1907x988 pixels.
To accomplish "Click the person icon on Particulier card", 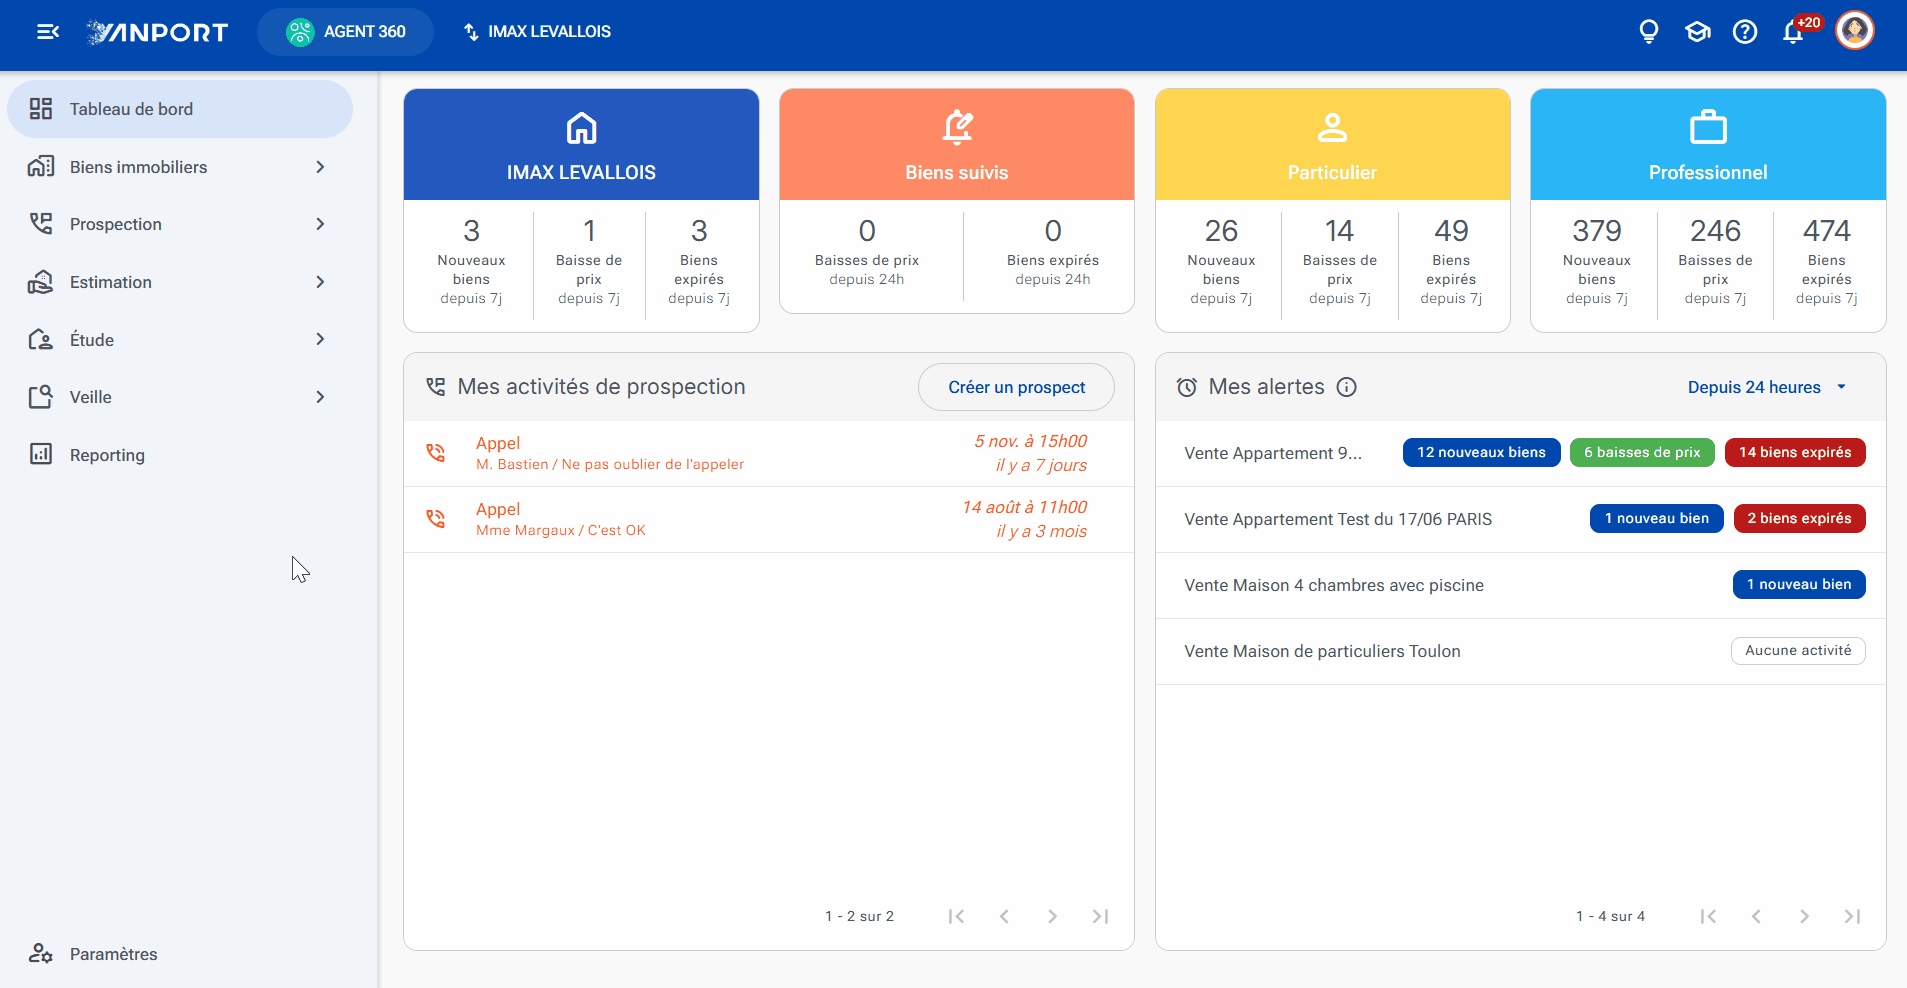I will point(1332,128).
